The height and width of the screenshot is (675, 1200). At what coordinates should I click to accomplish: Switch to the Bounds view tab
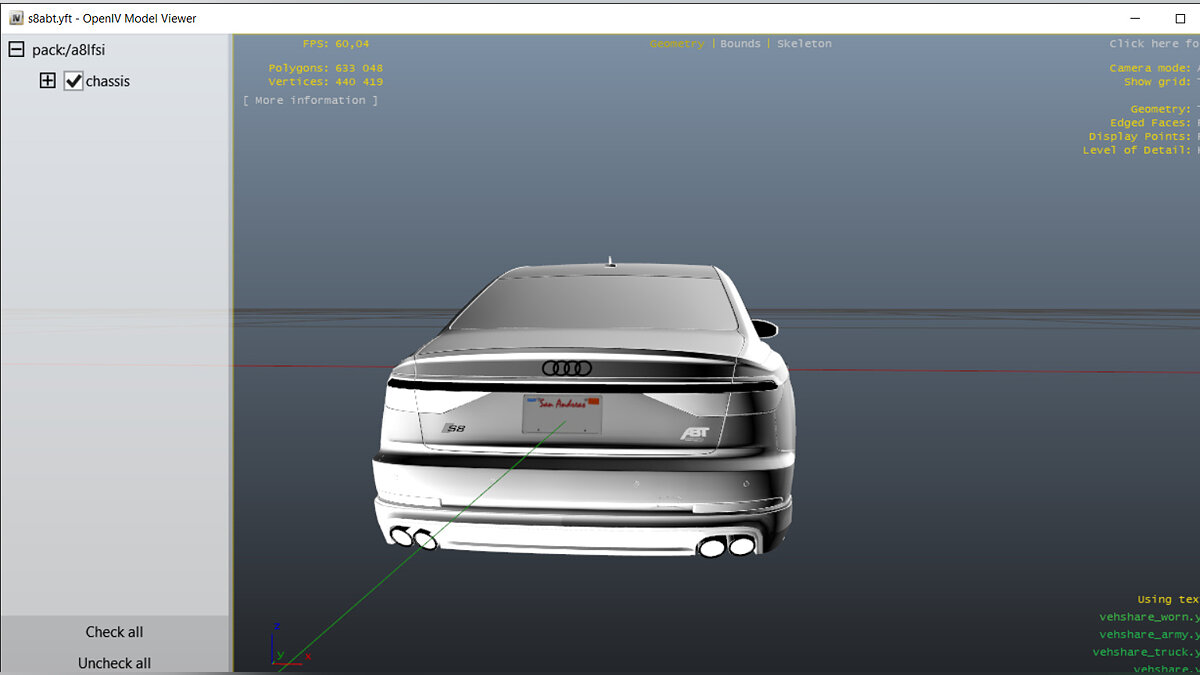(740, 44)
